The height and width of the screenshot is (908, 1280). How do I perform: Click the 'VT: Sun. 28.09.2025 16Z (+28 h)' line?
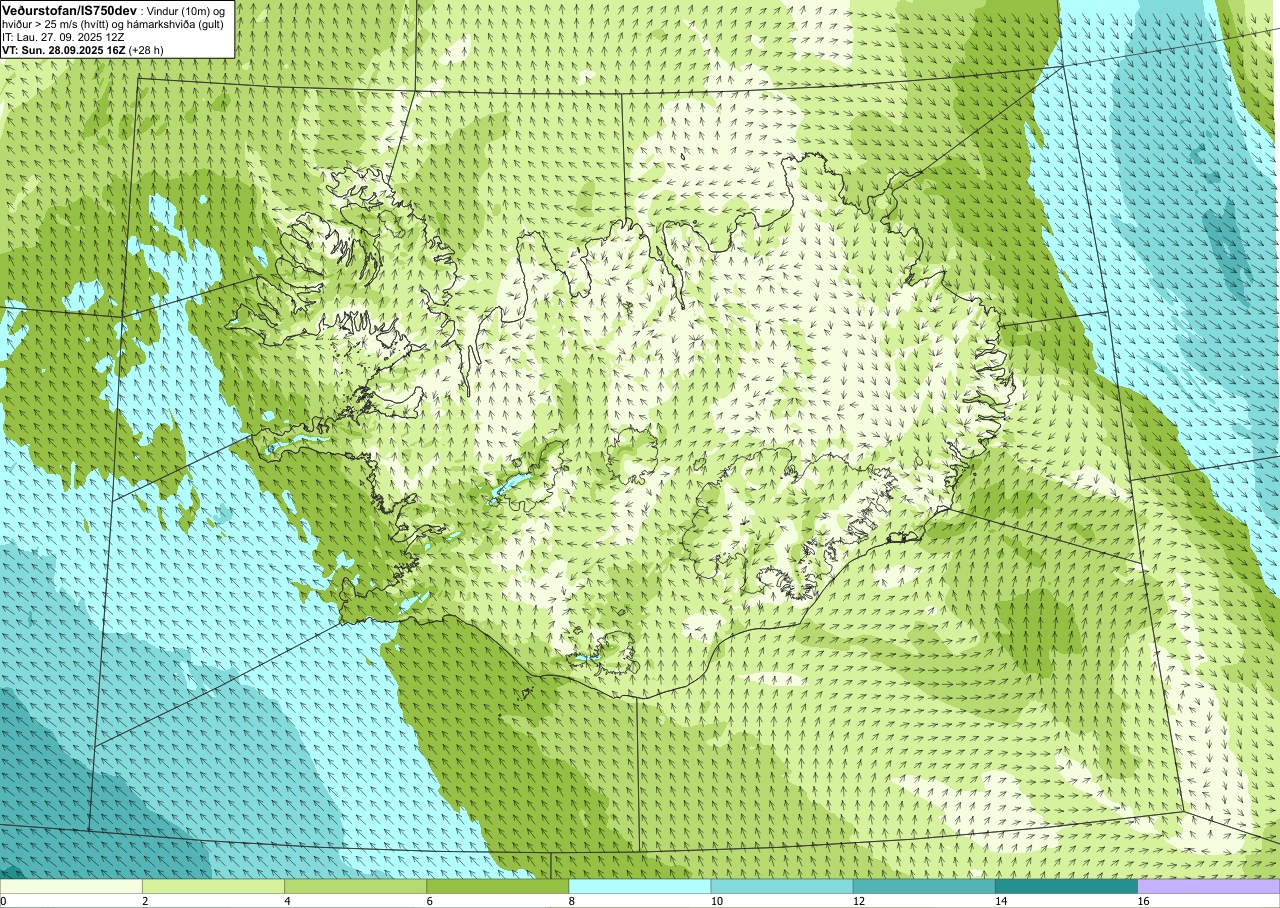tap(83, 50)
